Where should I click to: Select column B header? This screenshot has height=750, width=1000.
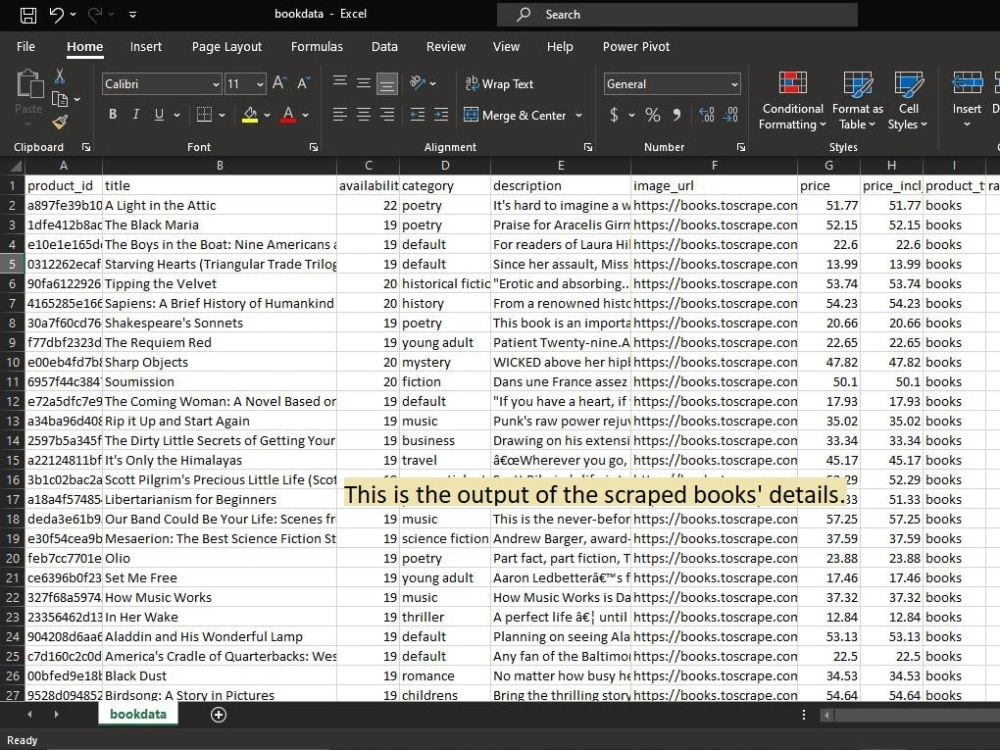[219, 166]
